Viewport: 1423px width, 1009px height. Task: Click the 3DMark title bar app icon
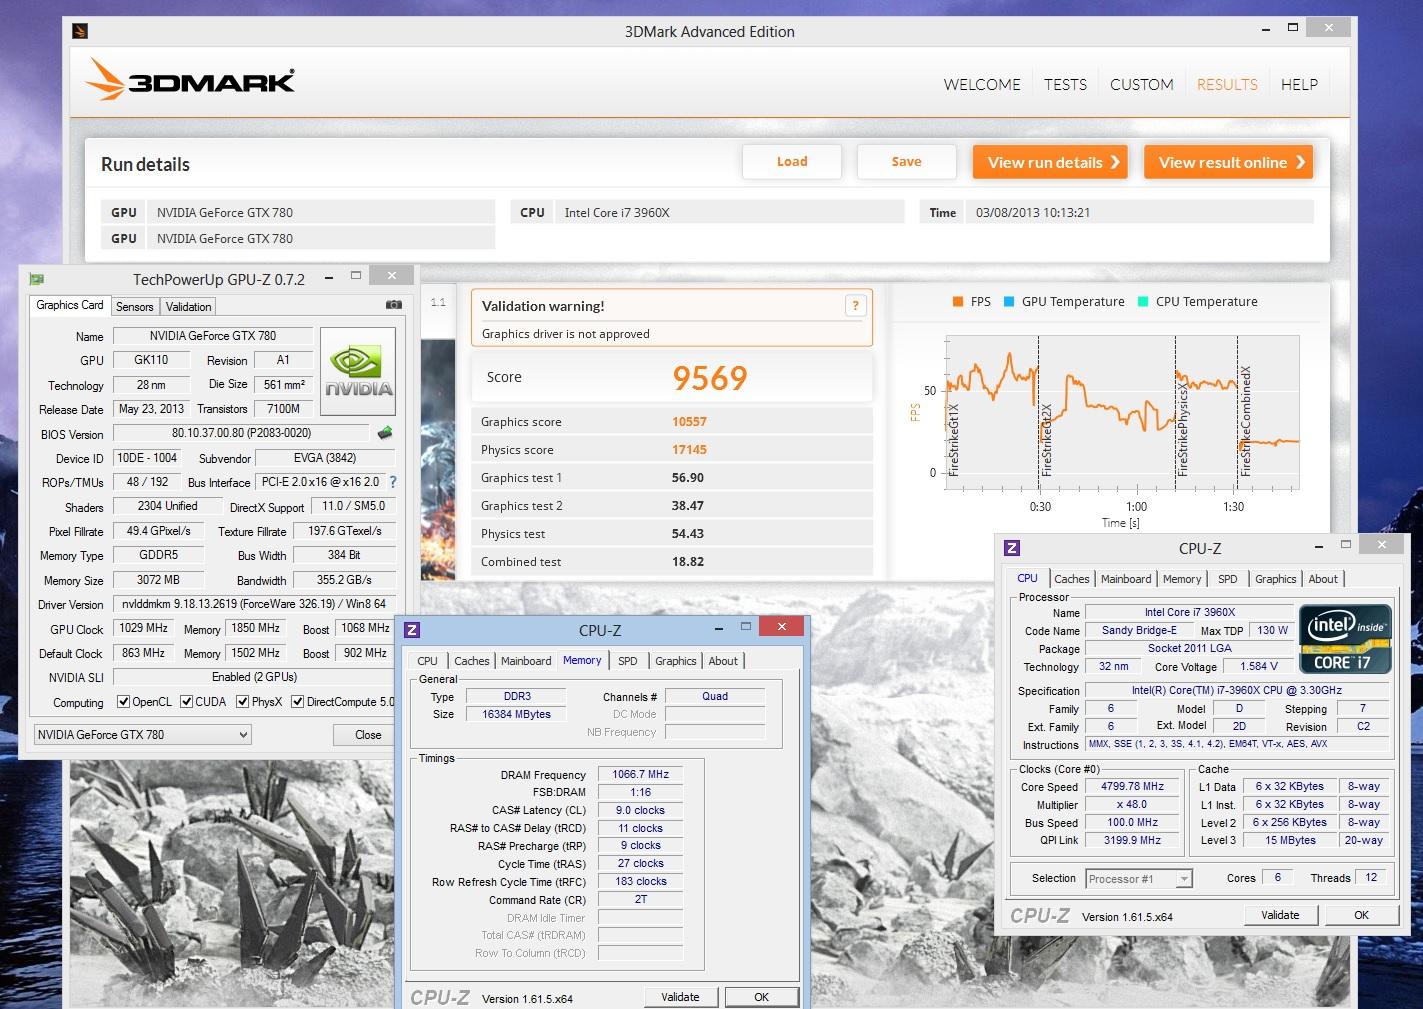(80, 31)
